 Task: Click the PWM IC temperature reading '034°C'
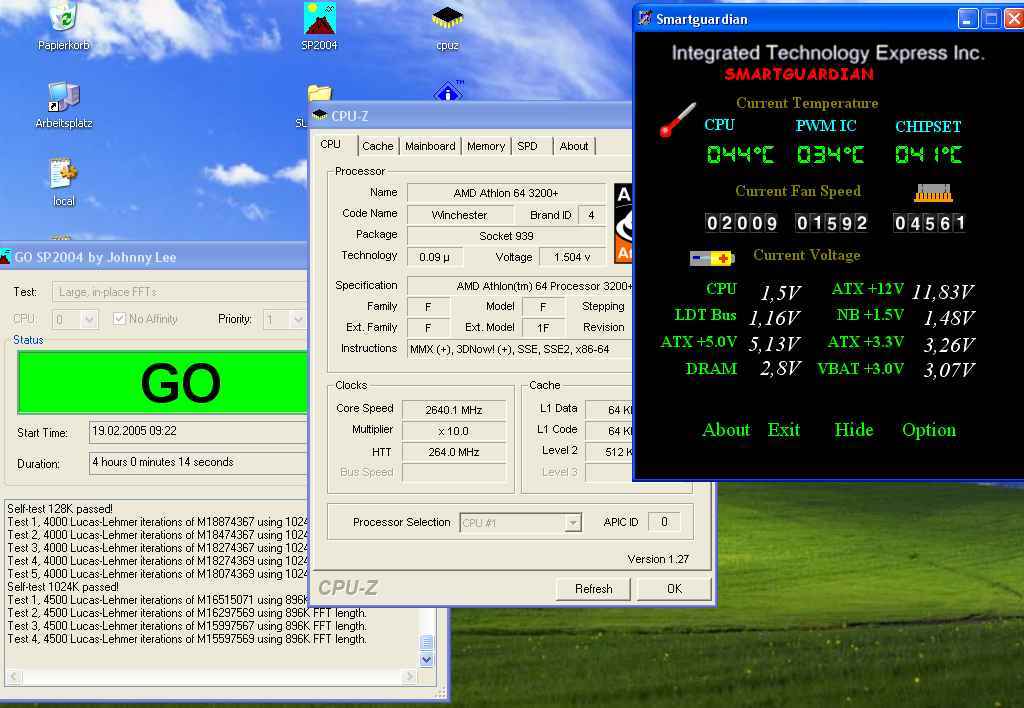pos(831,155)
